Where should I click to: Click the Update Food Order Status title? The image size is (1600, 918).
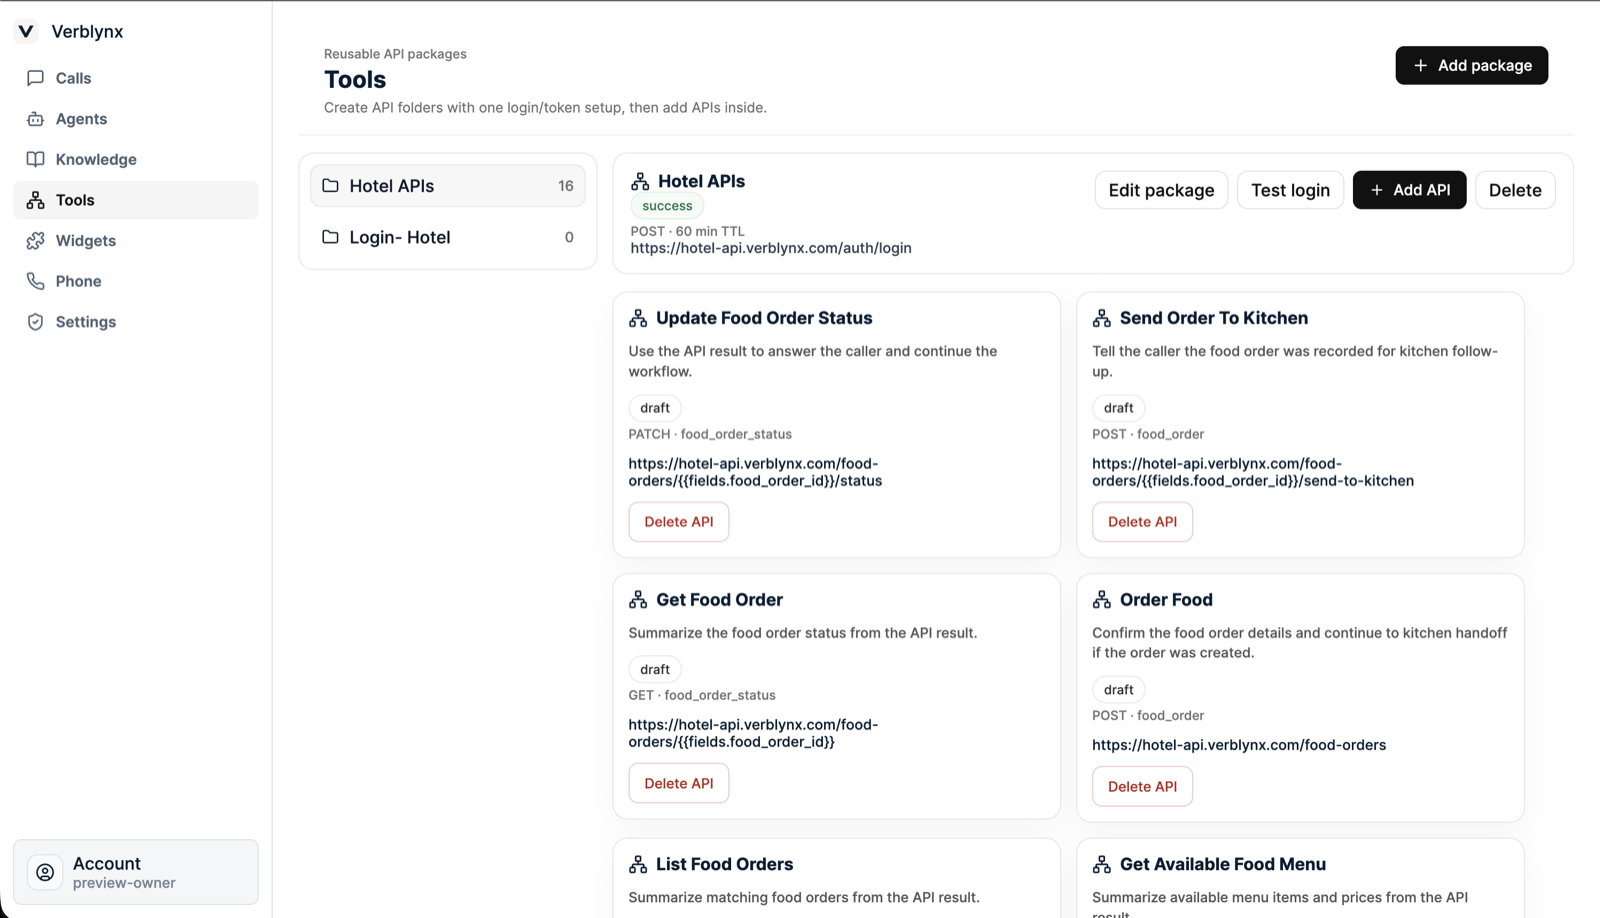tap(764, 318)
